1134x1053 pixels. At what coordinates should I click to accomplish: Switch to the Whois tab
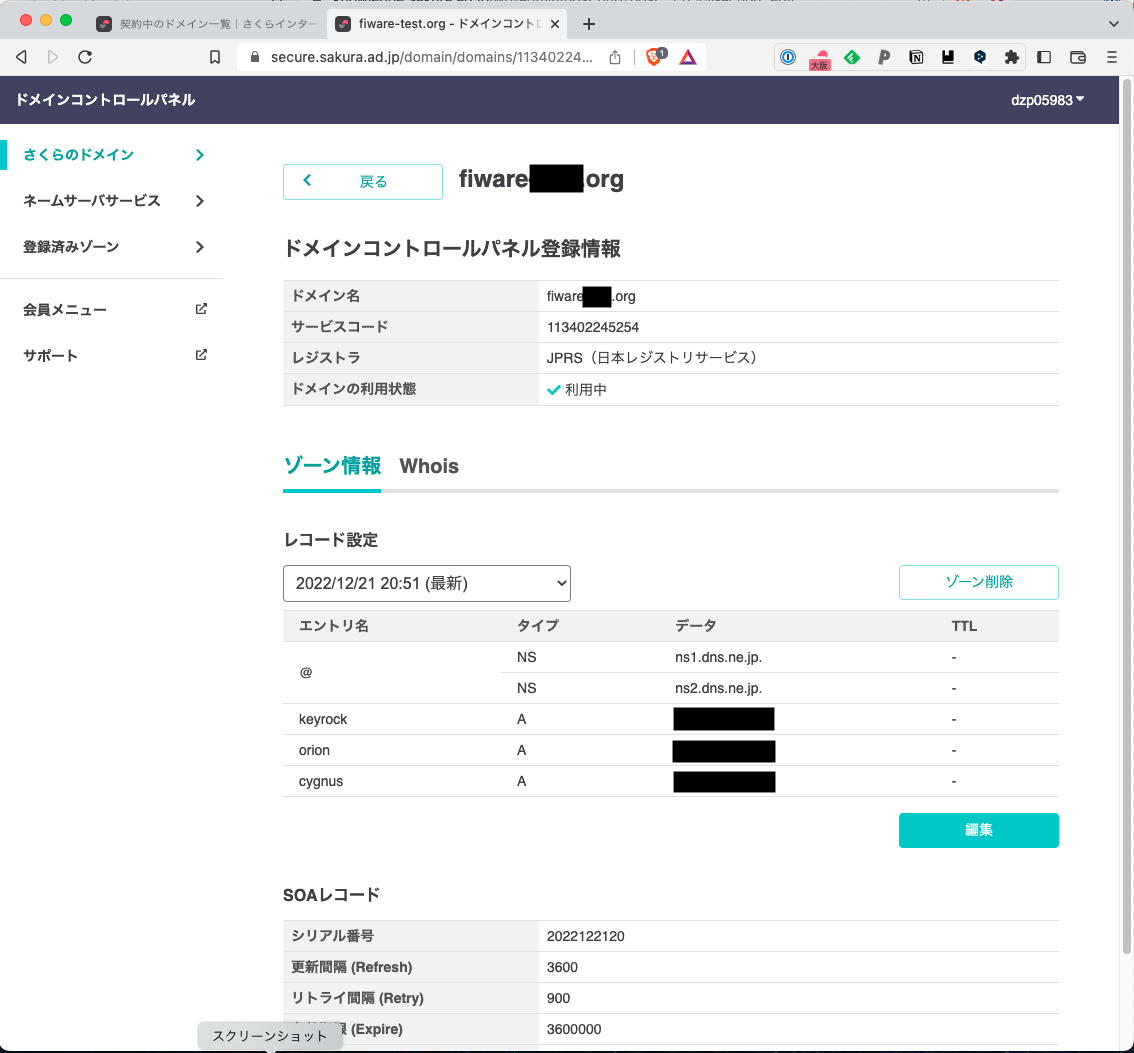pyautogui.click(x=429, y=466)
